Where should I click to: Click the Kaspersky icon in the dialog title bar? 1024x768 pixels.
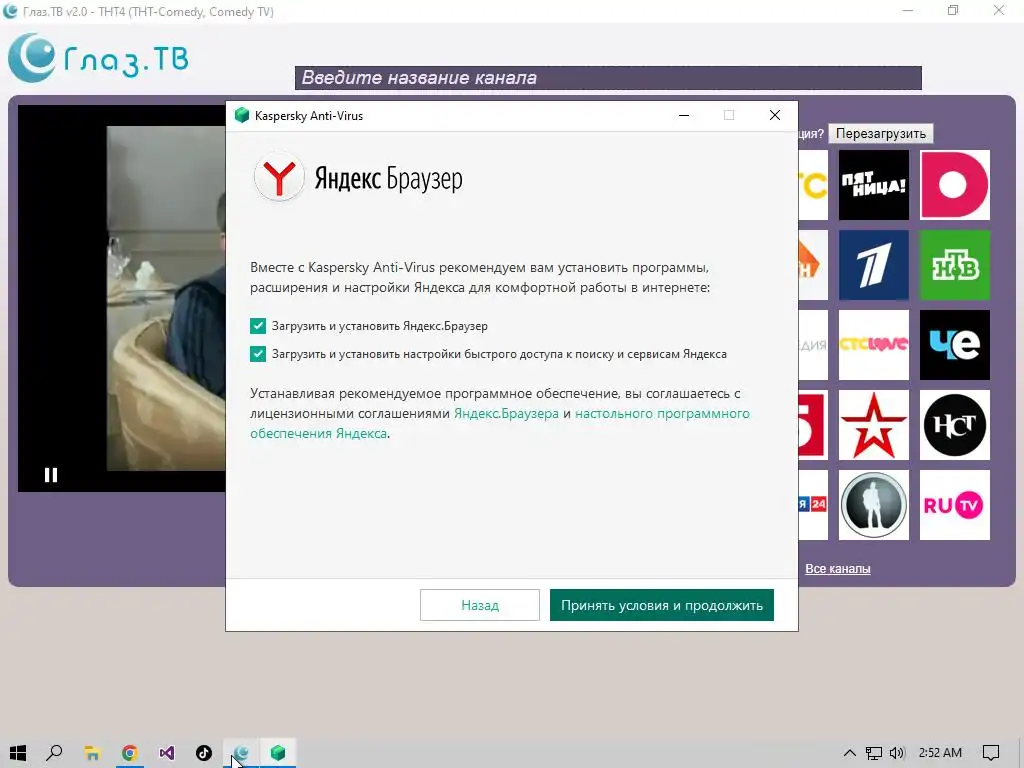click(x=242, y=116)
